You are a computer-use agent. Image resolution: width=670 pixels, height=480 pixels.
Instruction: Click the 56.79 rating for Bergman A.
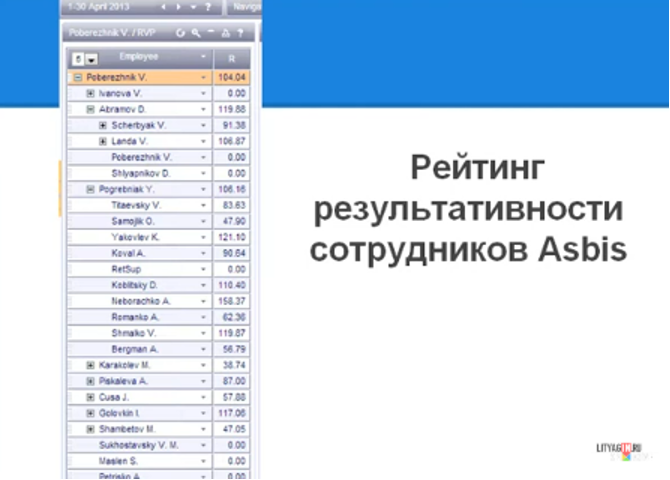coord(232,349)
